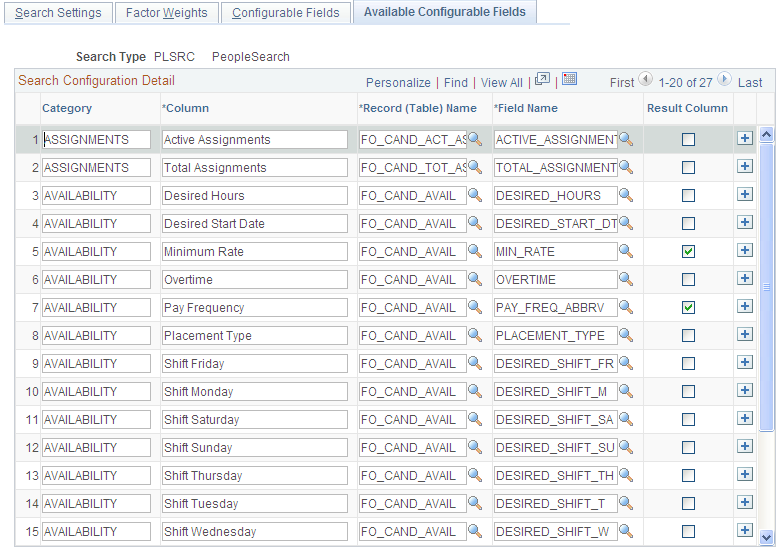This screenshot has width=778, height=547.
Task: Open field lookup next to MIN_RATE
Action: pos(626,252)
